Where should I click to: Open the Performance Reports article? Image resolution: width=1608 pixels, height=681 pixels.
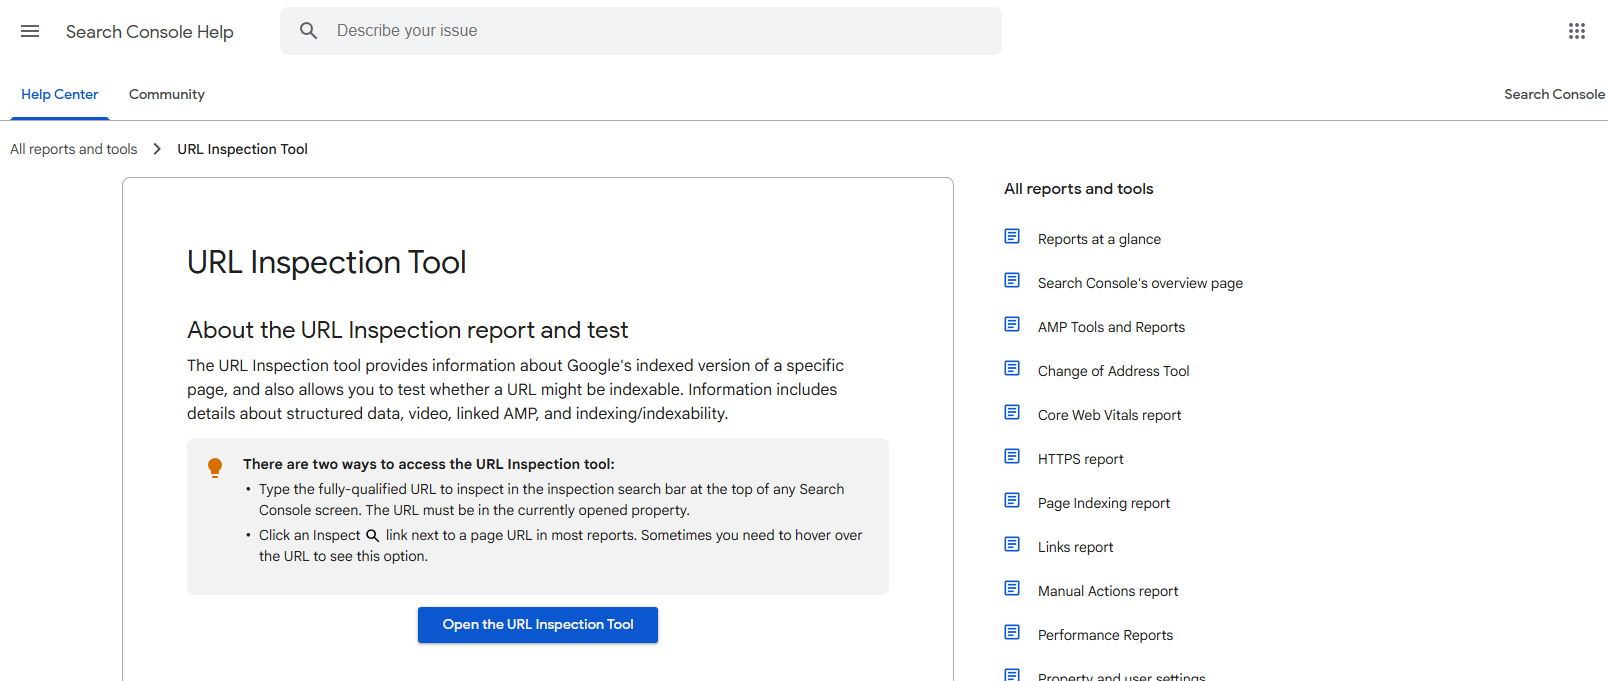tap(1105, 635)
